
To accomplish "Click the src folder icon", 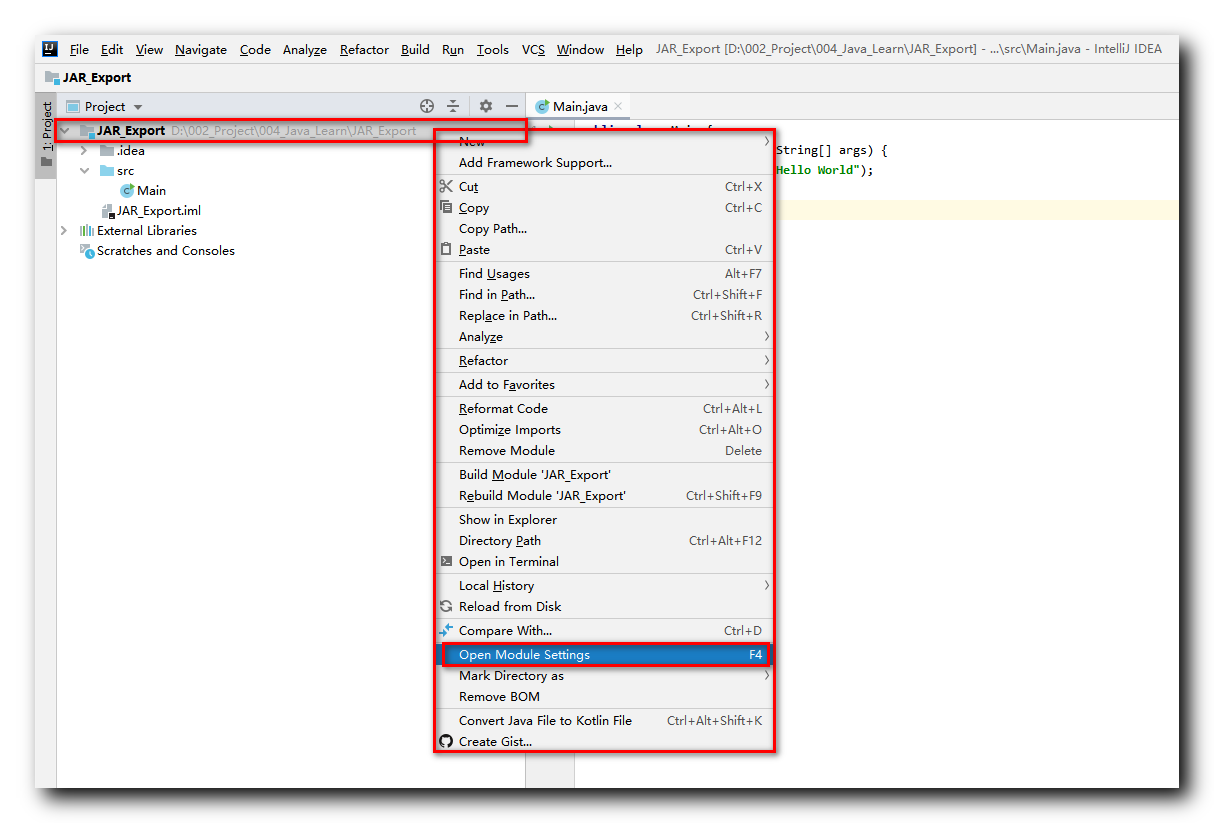I will tap(107, 170).
